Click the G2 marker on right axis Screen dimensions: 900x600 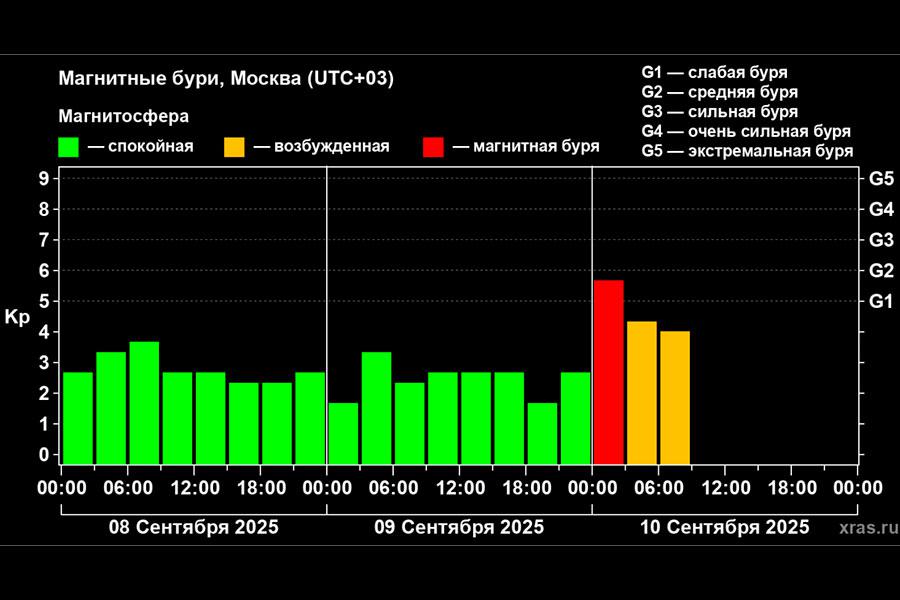click(x=881, y=270)
